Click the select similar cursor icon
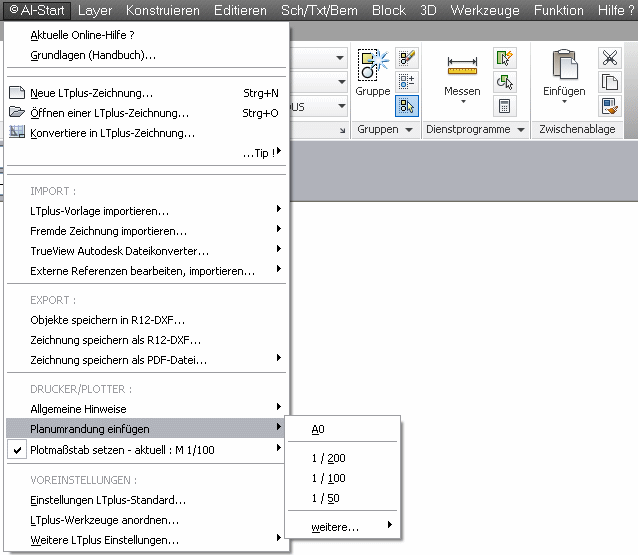Image resolution: width=638 pixels, height=555 pixels. pos(505,81)
